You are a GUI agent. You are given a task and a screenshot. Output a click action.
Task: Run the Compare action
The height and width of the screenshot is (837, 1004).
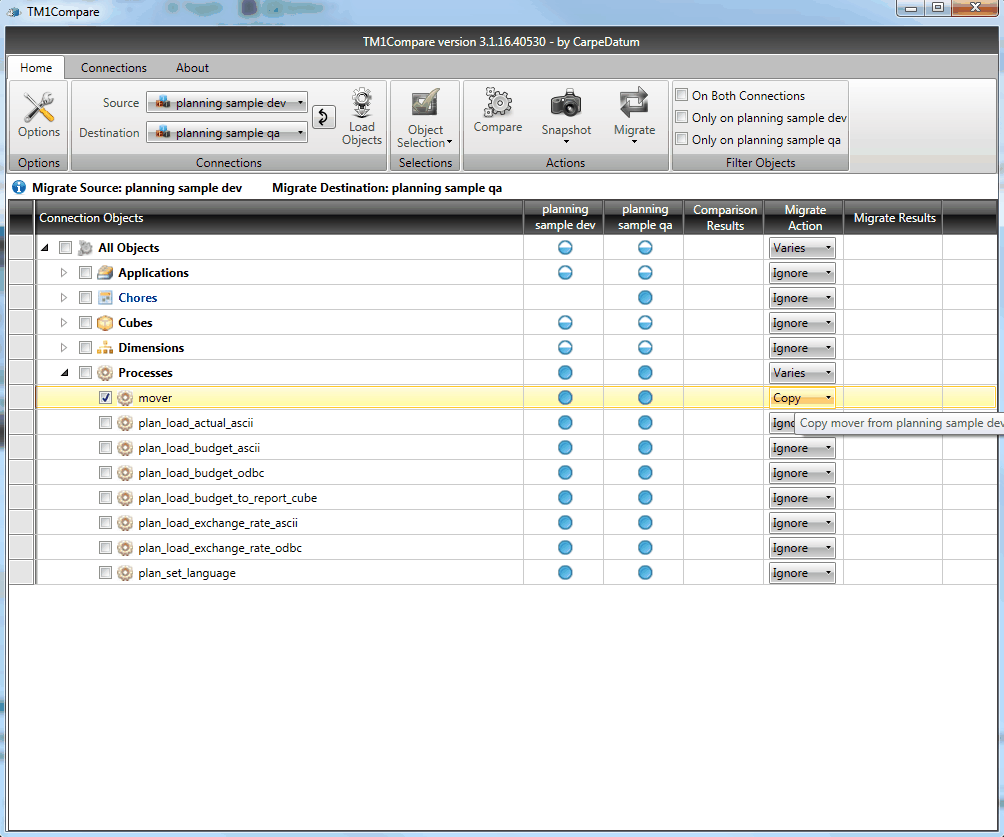(498, 102)
